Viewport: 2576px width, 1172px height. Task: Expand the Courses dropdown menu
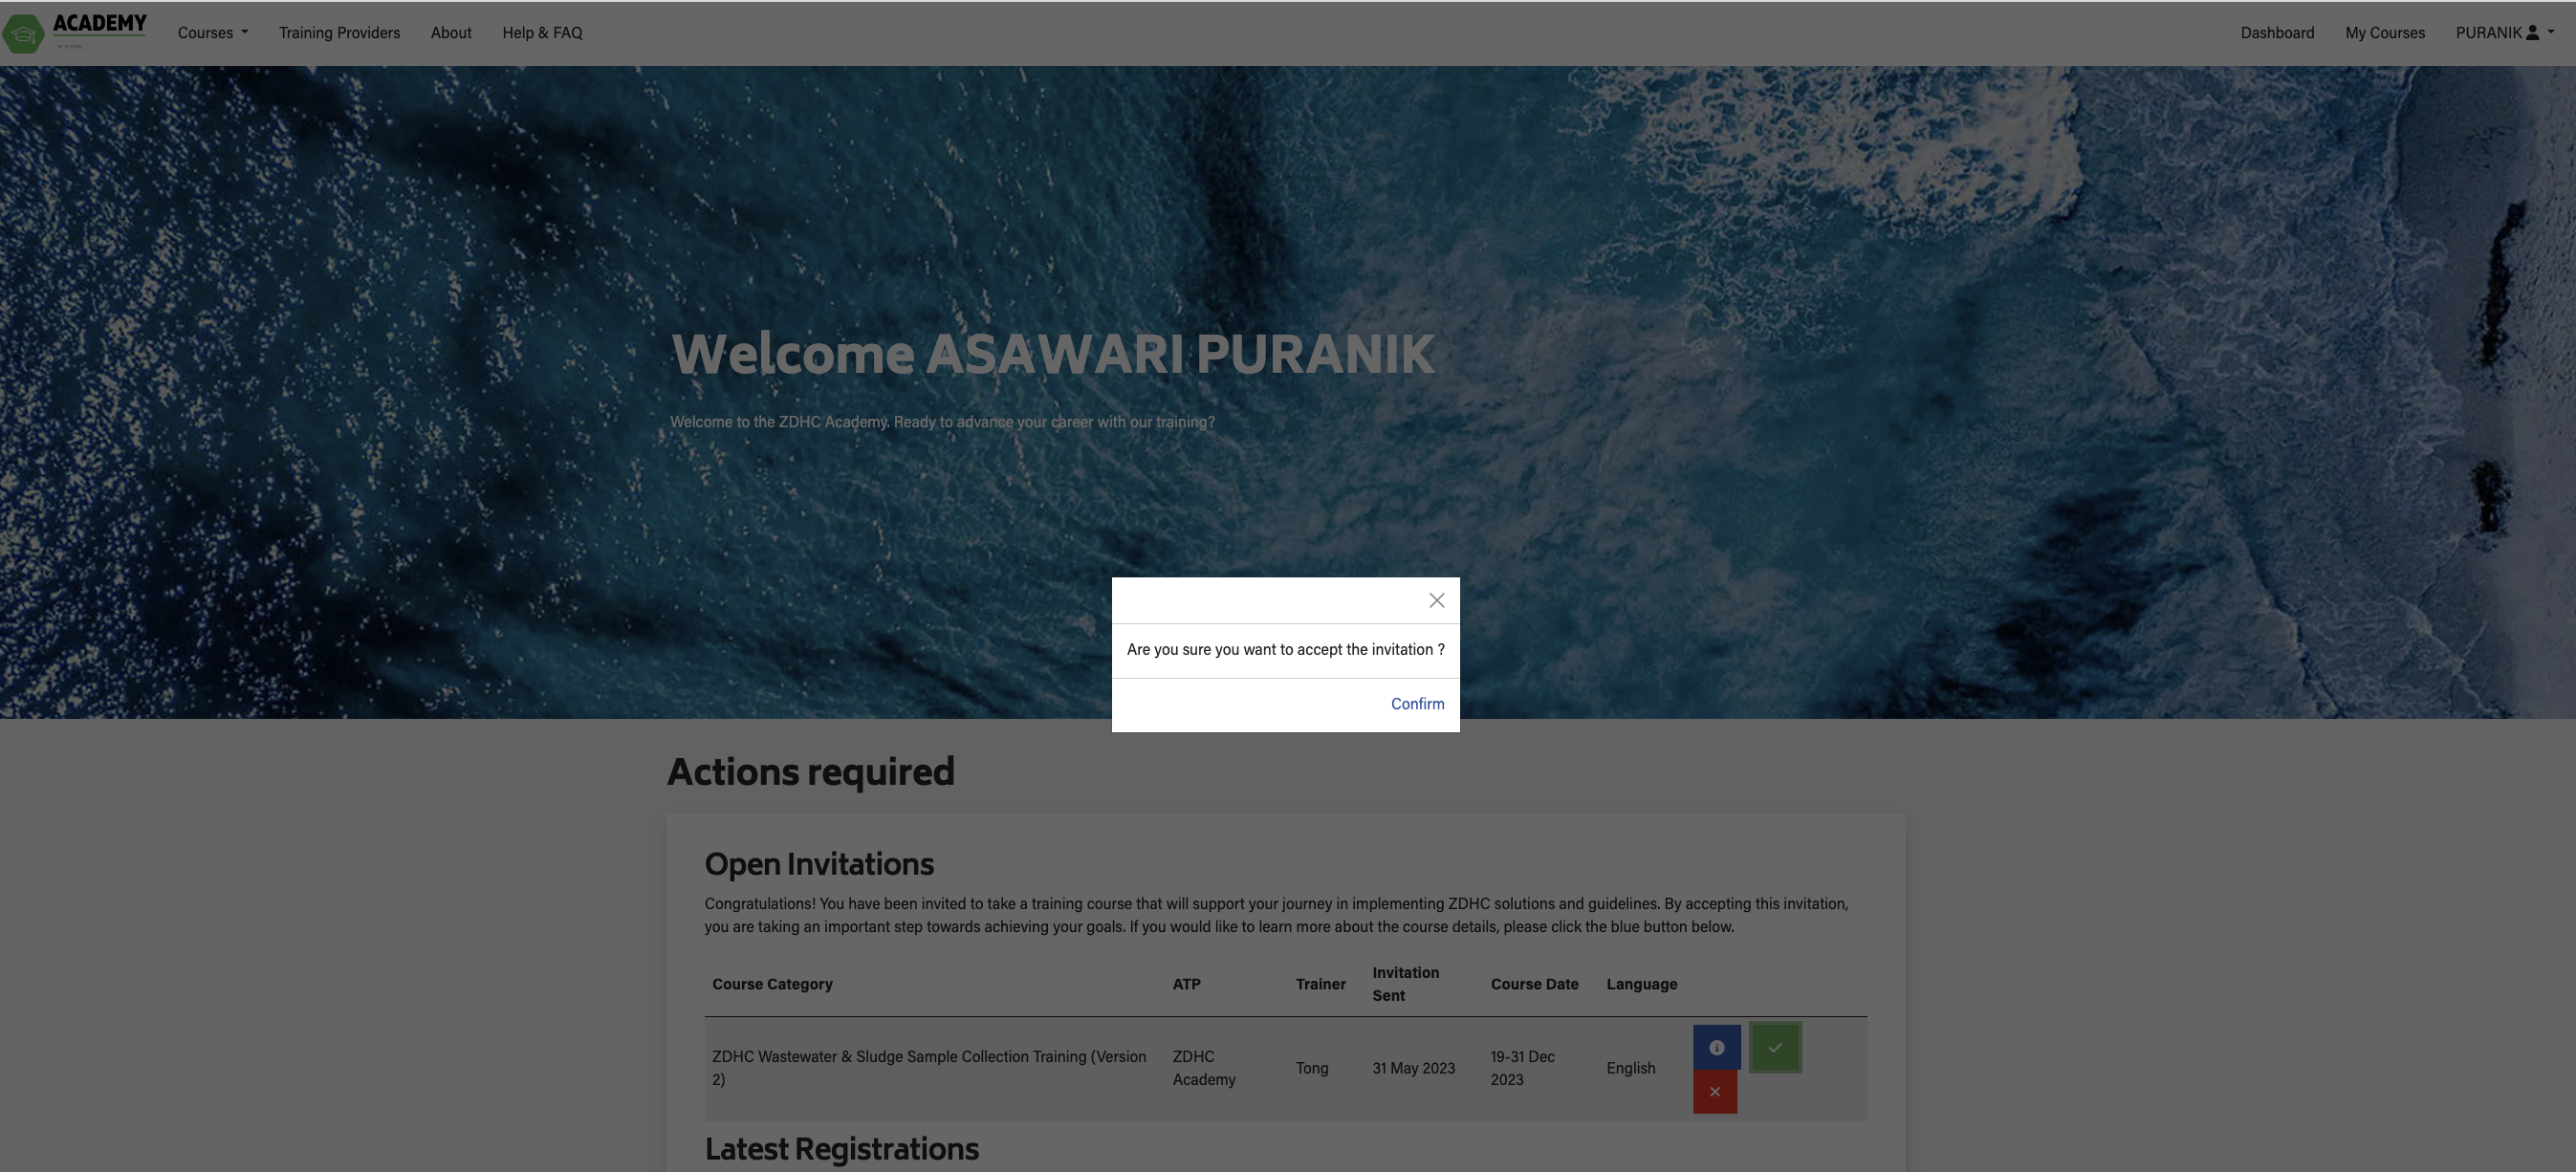coord(212,32)
